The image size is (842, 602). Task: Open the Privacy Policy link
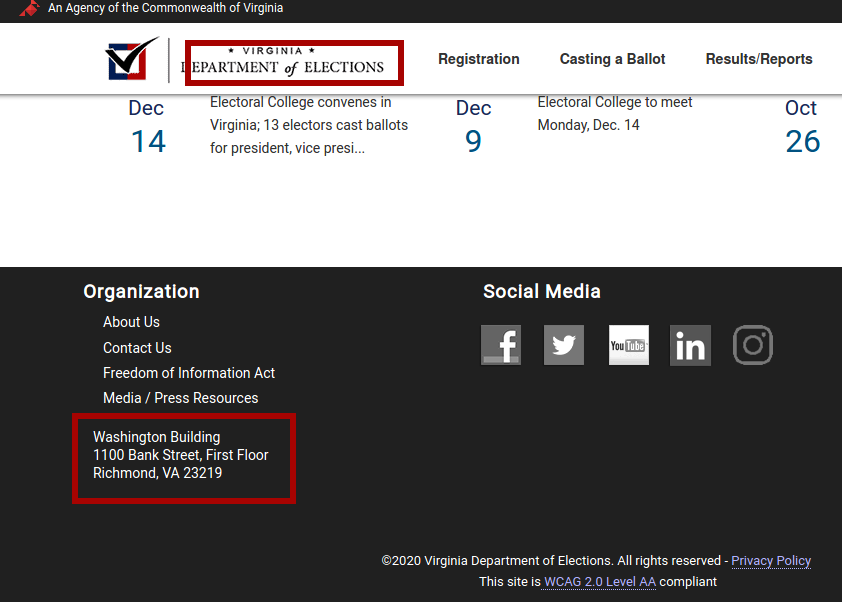(771, 561)
